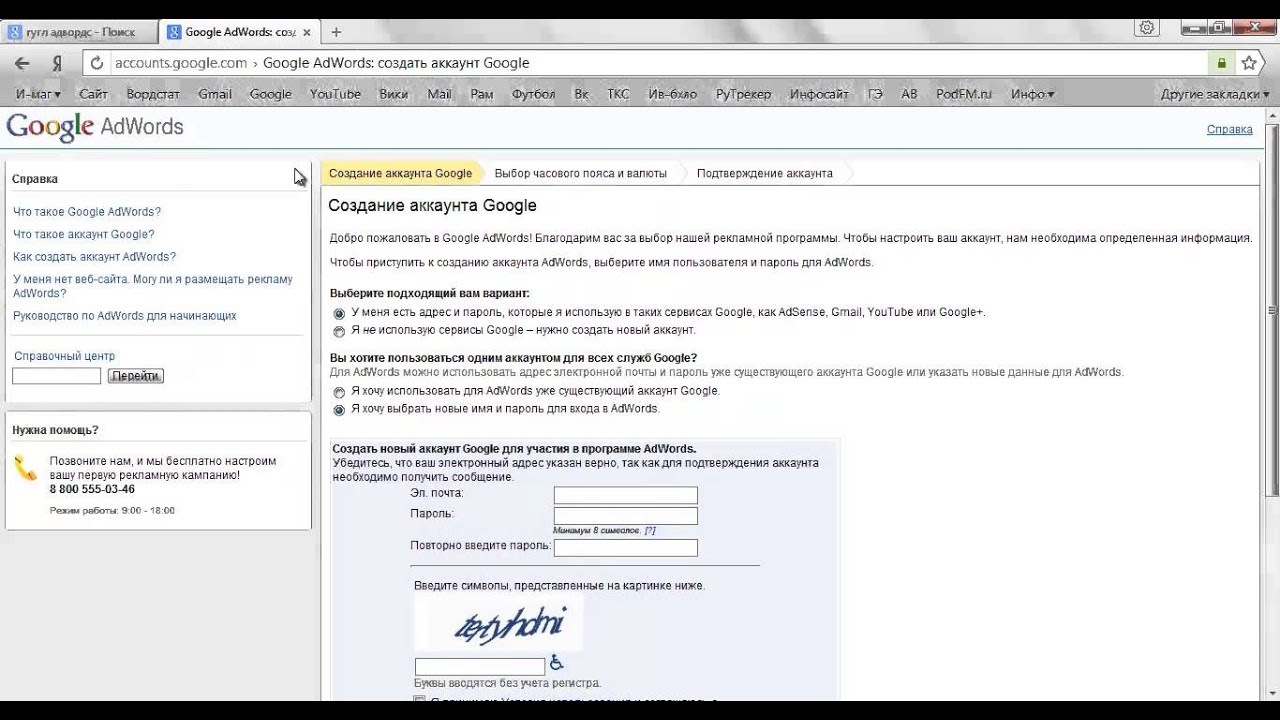1280x720 pixels.
Task: Close the Google AdWords tab
Action: (307, 32)
